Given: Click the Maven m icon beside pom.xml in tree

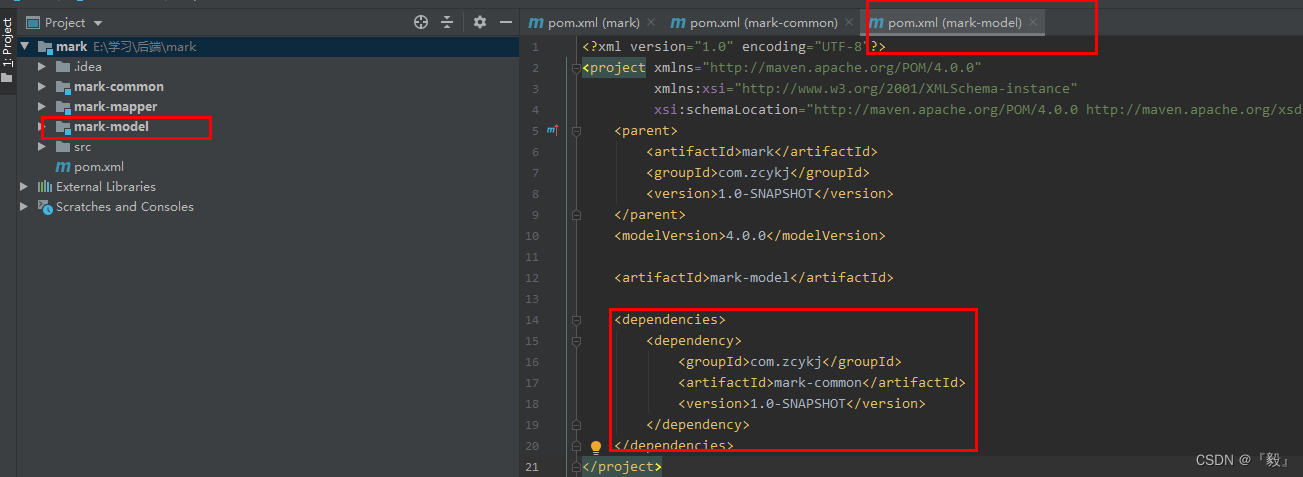Looking at the screenshot, I should (x=63, y=167).
